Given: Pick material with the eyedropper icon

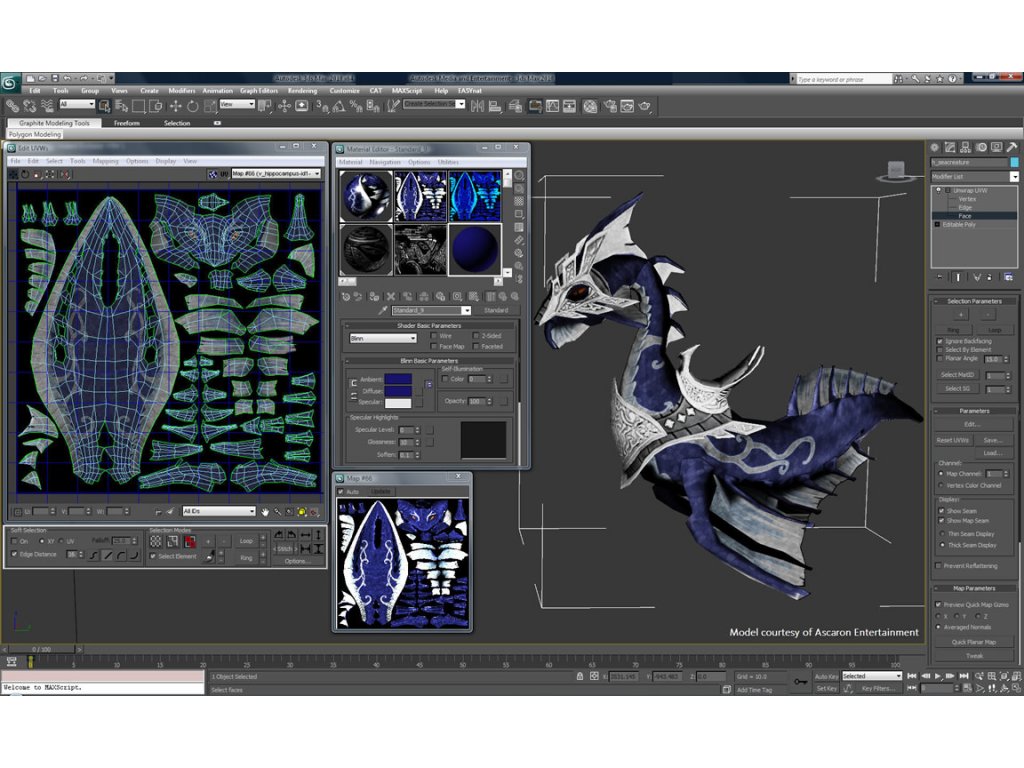Looking at the screenshot, I should (382, 311).
